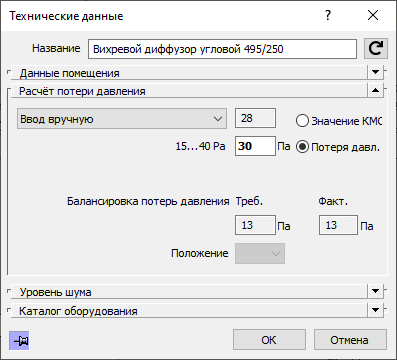
Task: Toggle the pin dialog icon
Action: [20, 341]
